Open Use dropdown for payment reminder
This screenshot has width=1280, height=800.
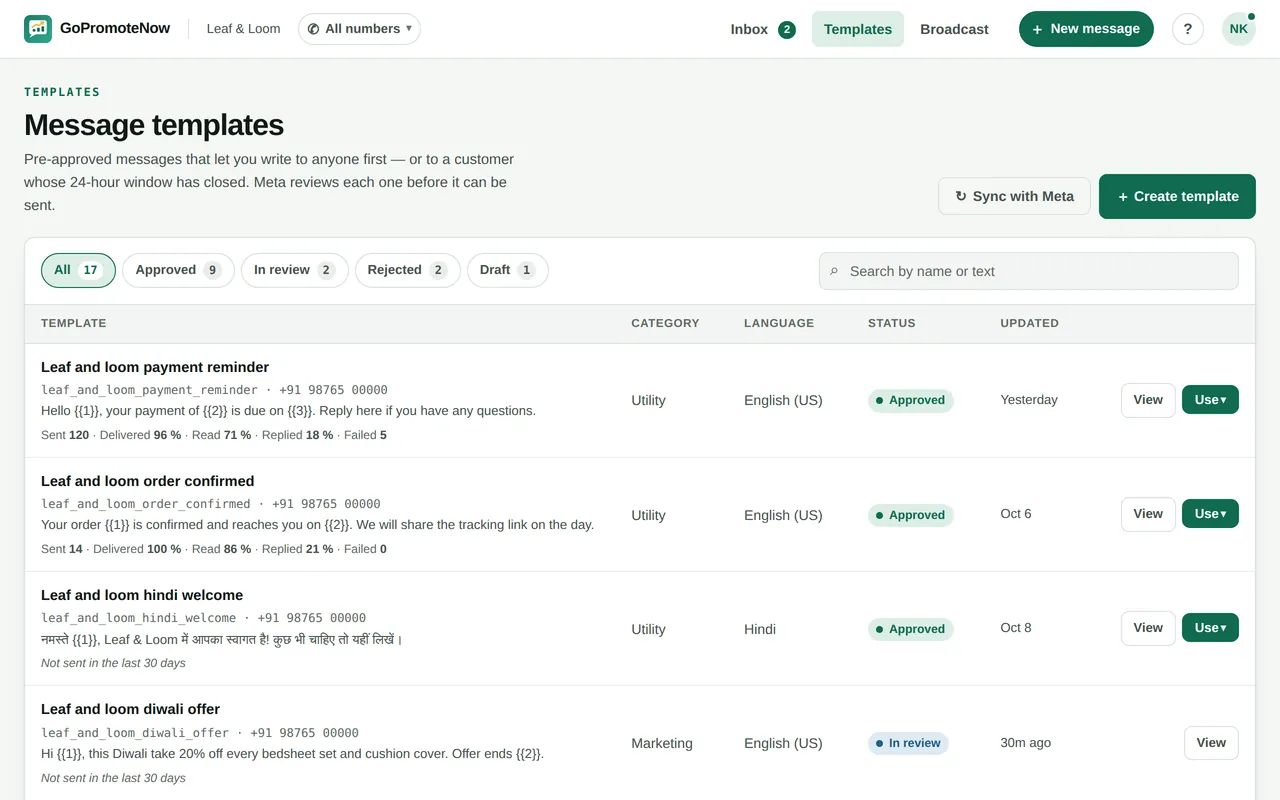1210,400
